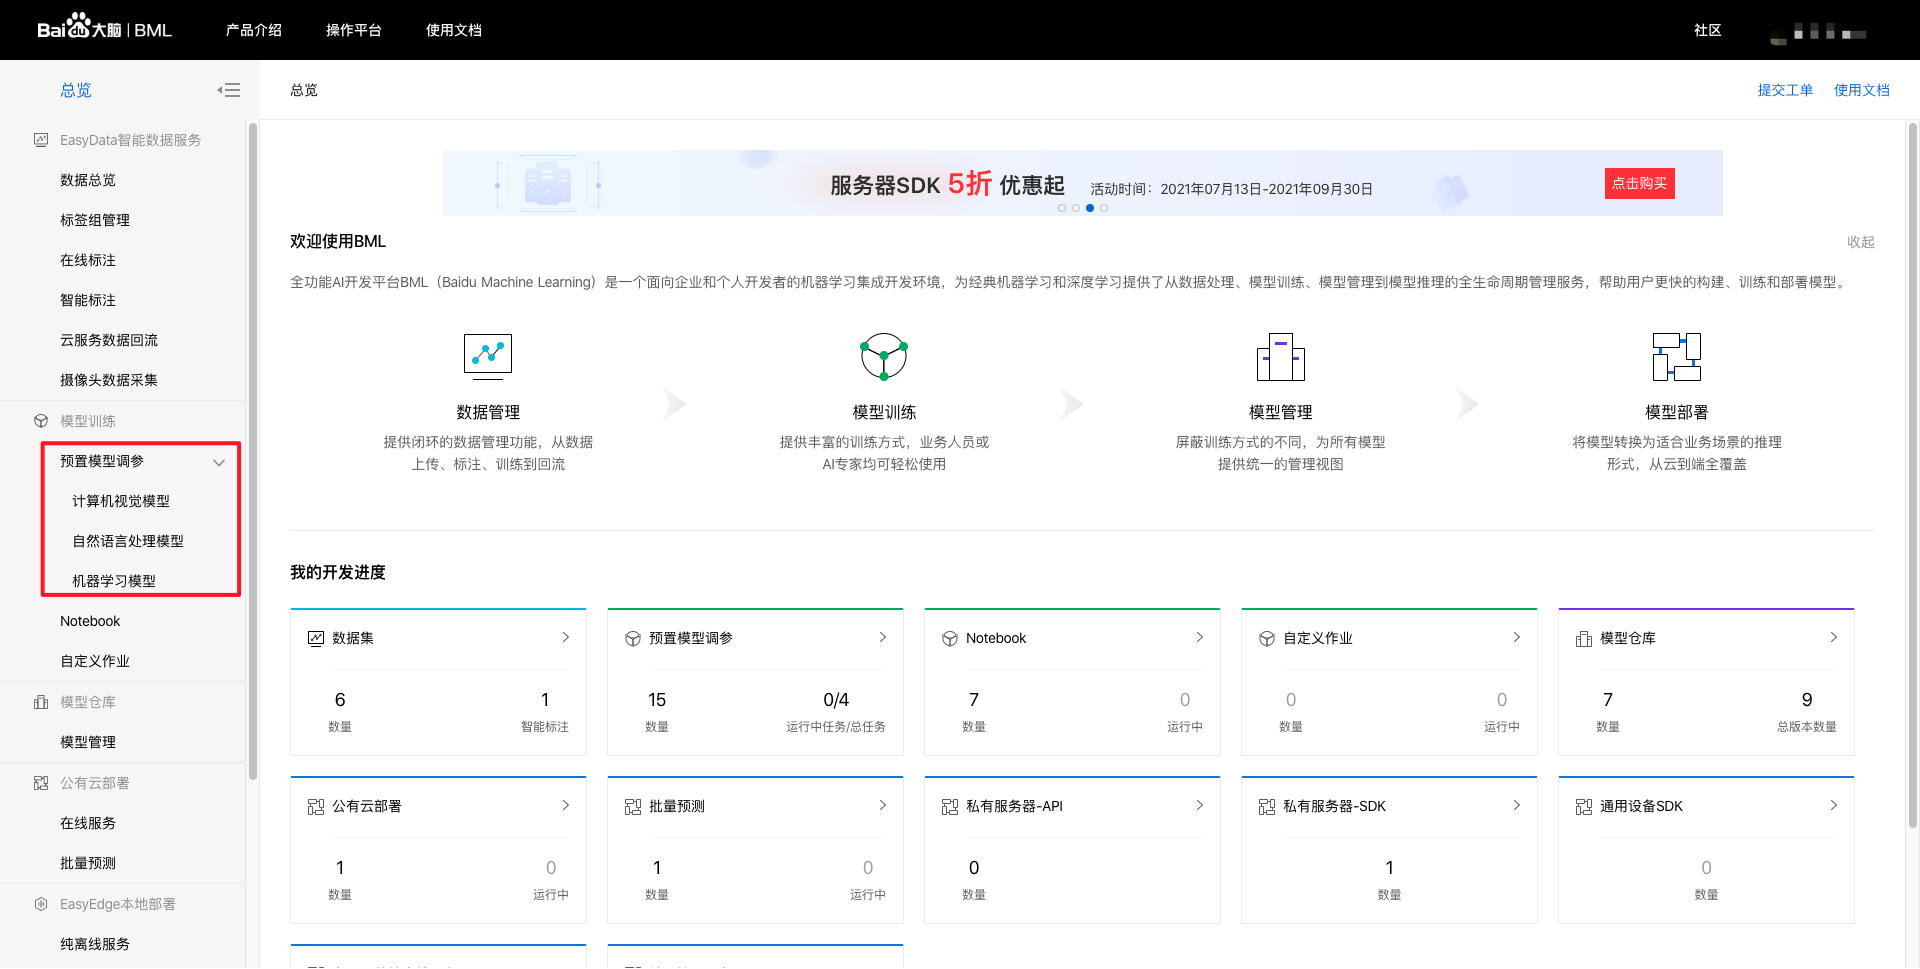The image size is (1920, 969).
Task: Open 数据集 card via its arrow
Action: tap(566, 637)
